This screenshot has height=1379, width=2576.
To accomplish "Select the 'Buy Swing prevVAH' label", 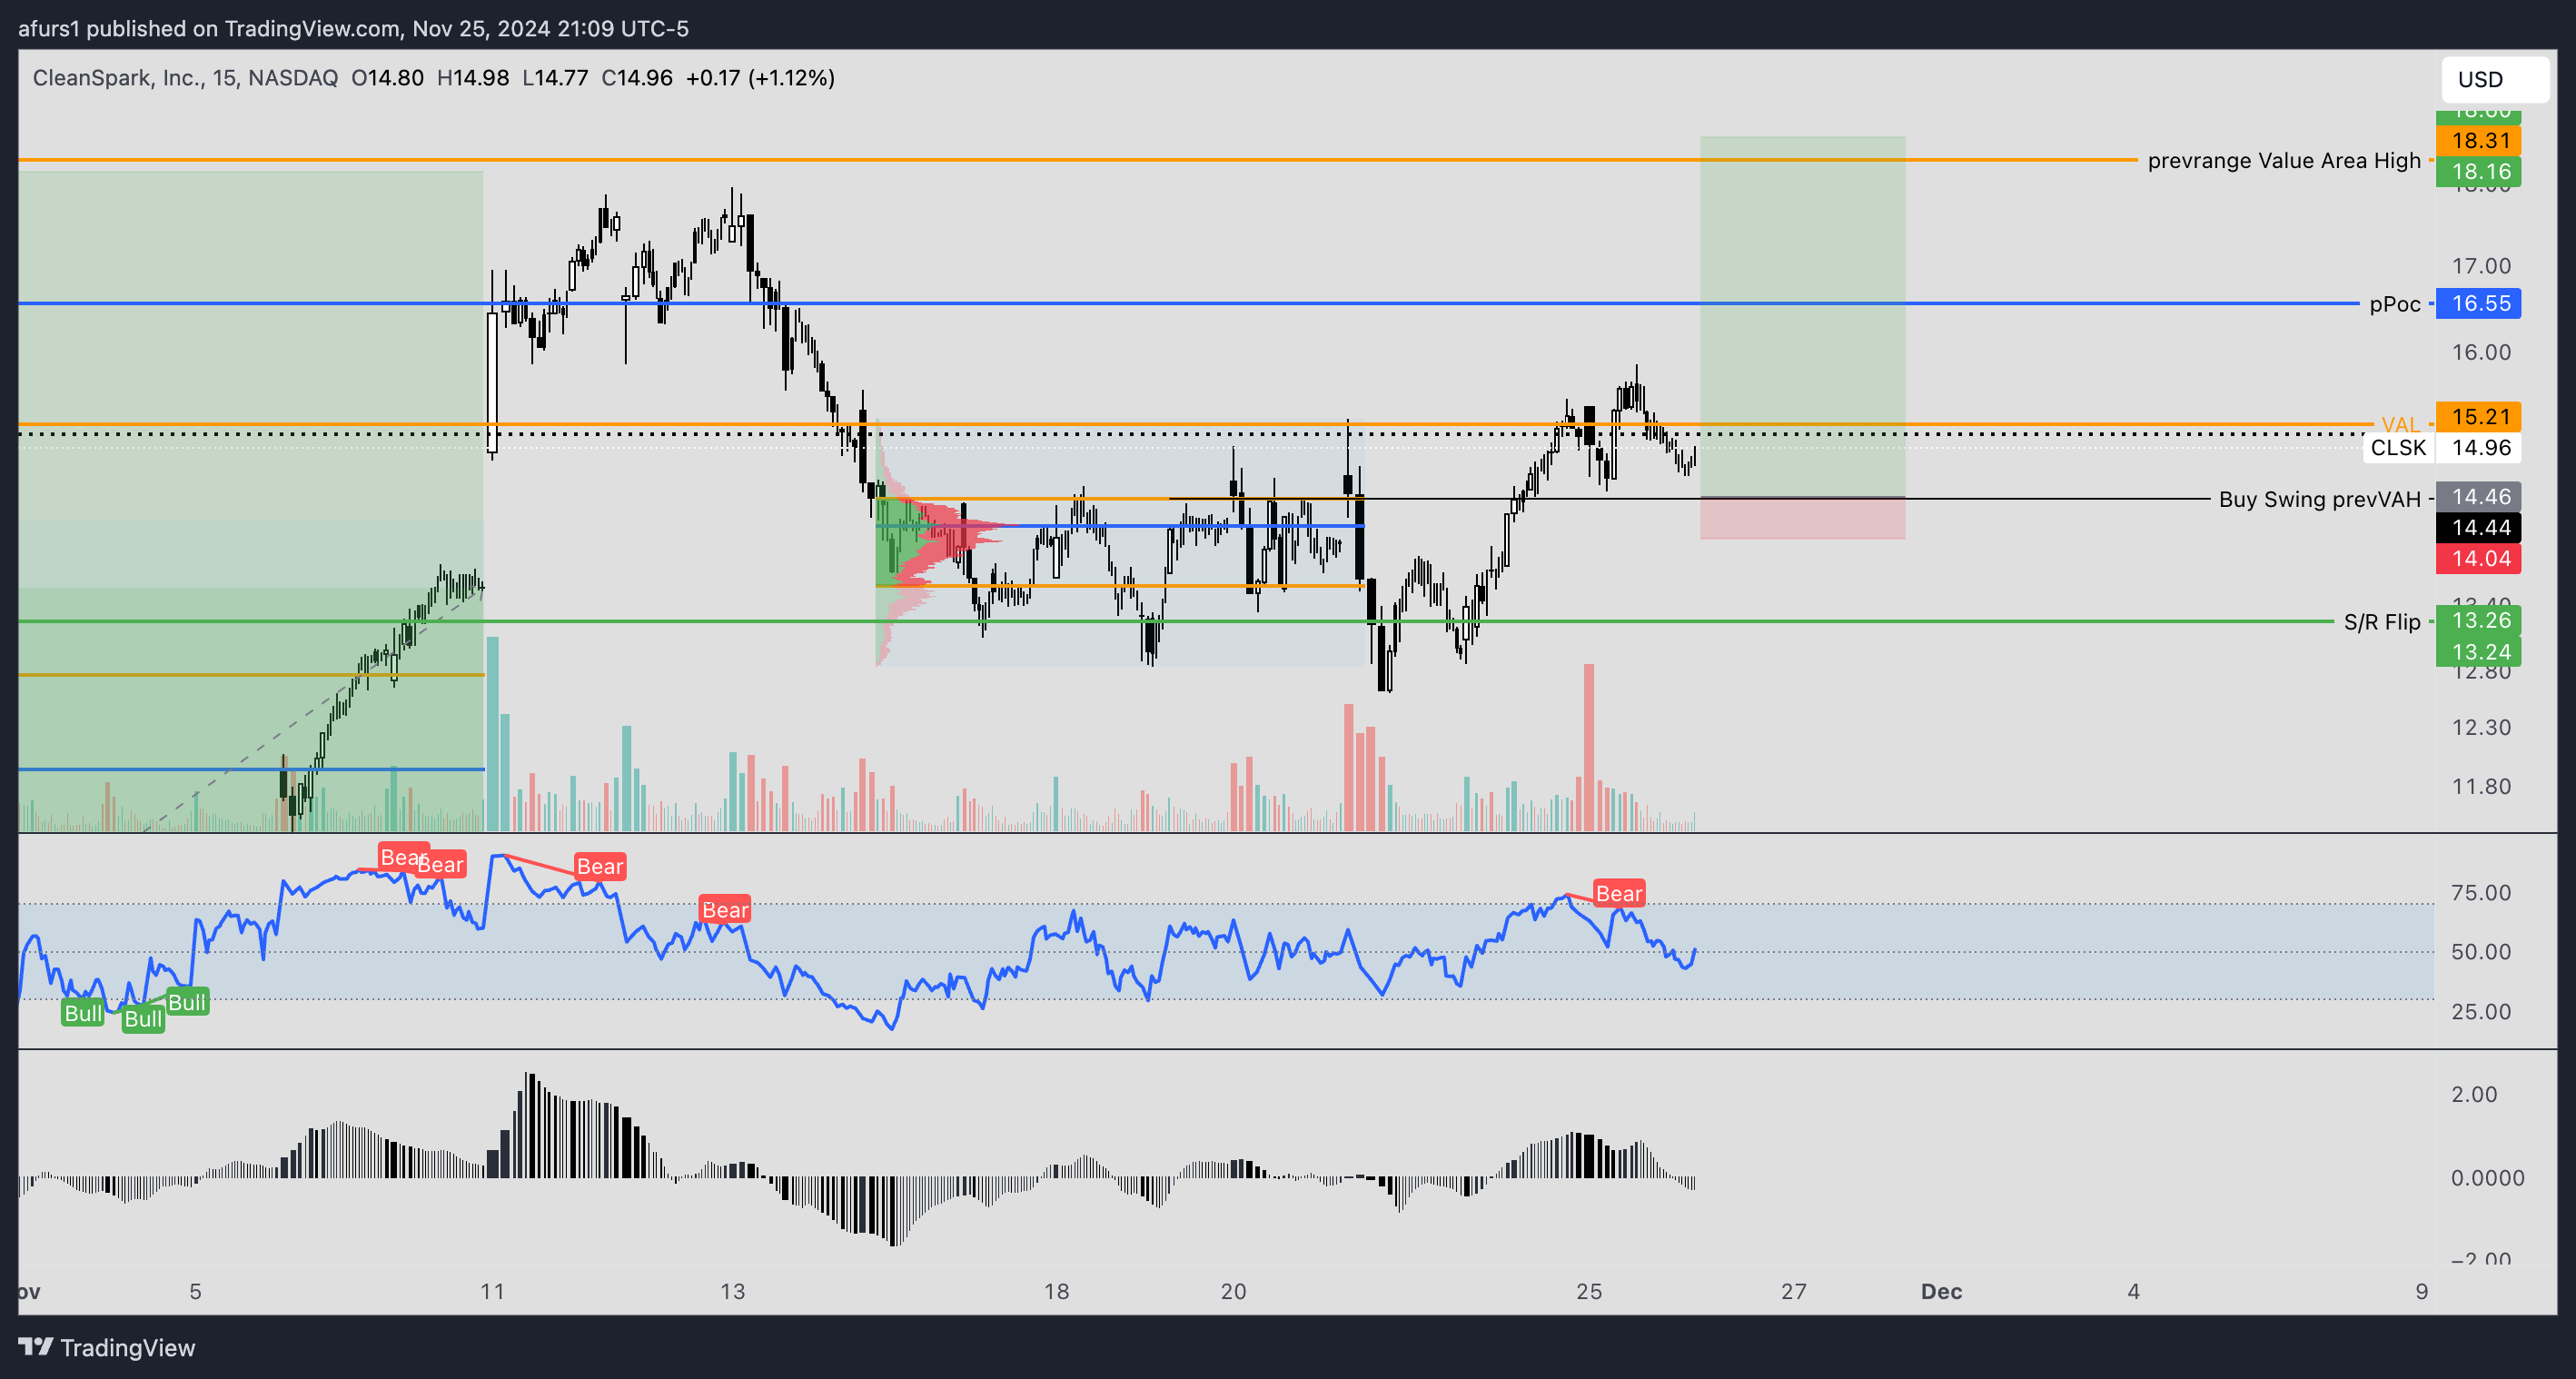I will click(2320, 499).
